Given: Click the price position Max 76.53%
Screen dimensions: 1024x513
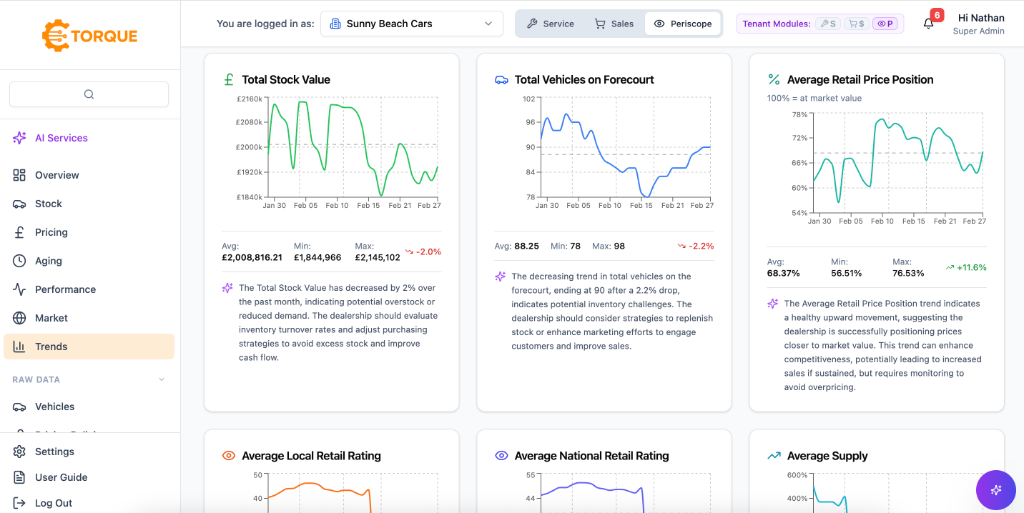Looking at the screenshot, I should pyautogui.click(x=908, y=273).
